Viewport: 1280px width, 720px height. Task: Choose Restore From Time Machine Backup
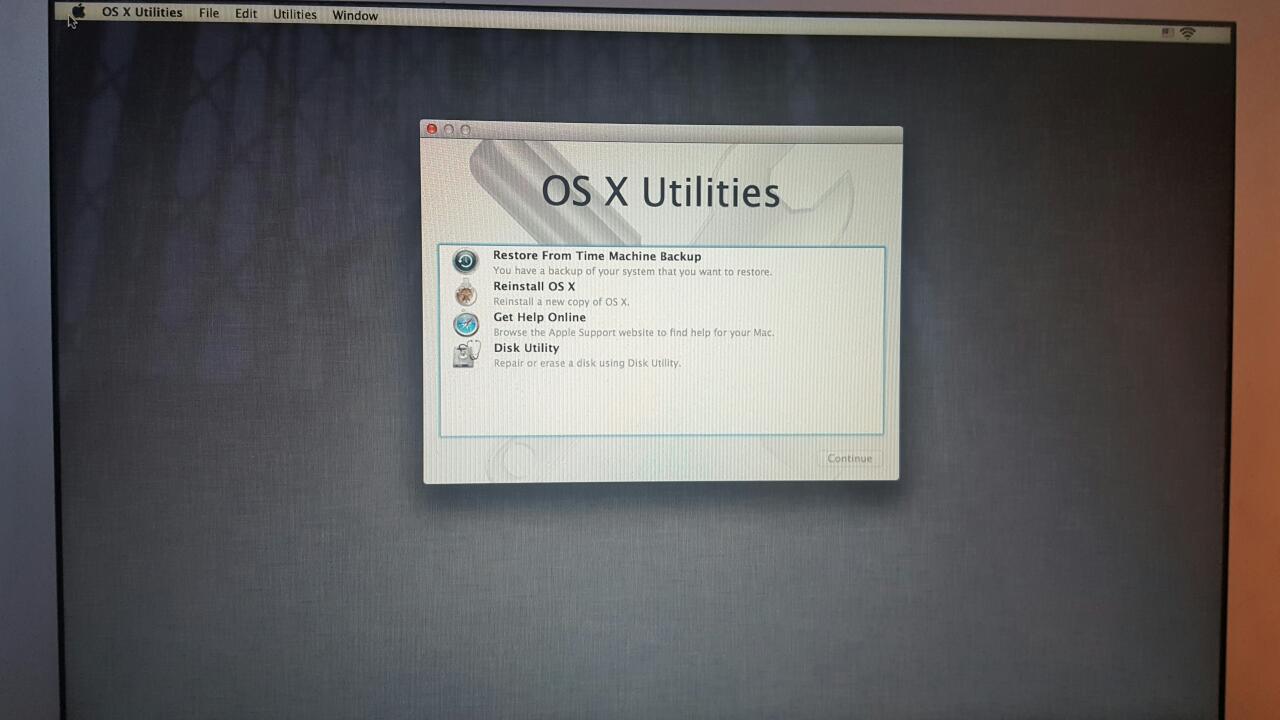tap(597, 256)
